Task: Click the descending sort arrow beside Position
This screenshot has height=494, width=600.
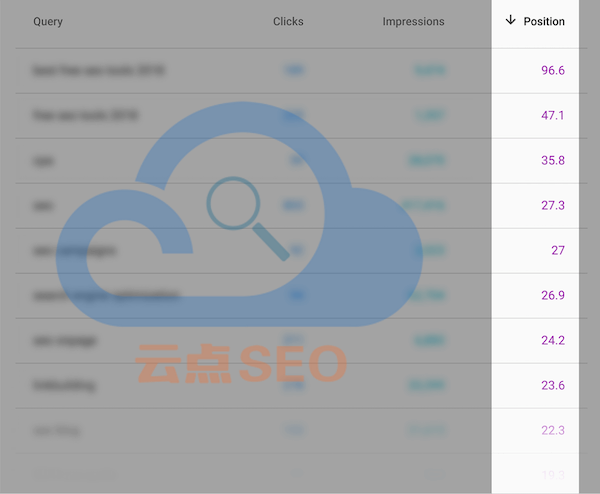Action: [x=510, y=20]
